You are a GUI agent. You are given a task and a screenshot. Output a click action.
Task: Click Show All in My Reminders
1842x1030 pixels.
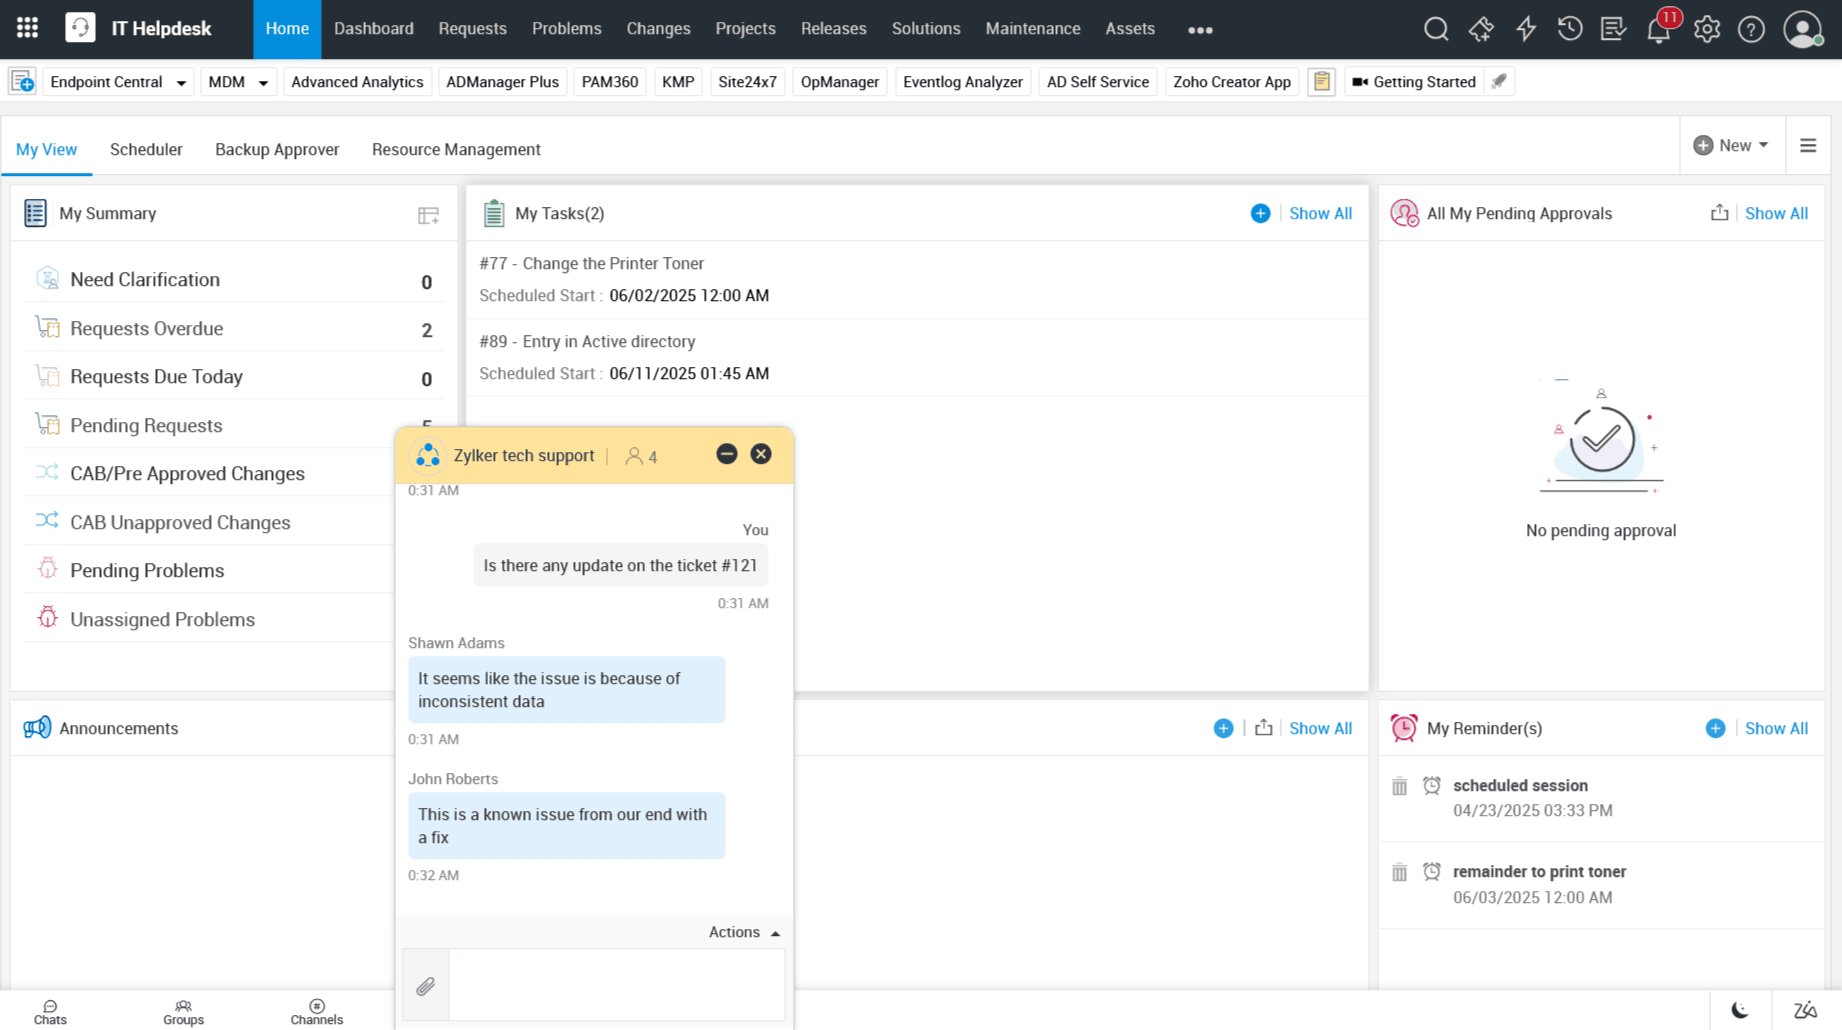1776,728
